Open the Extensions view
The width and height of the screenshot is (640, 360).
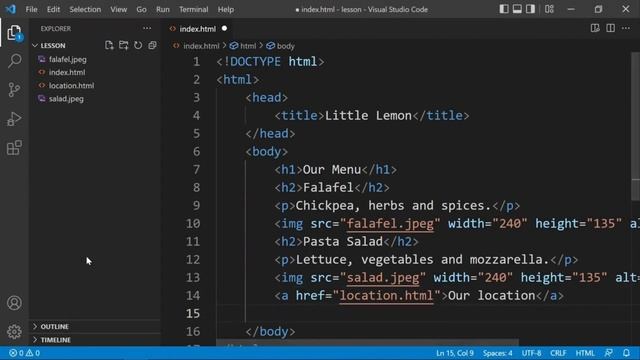pos(14,148)
